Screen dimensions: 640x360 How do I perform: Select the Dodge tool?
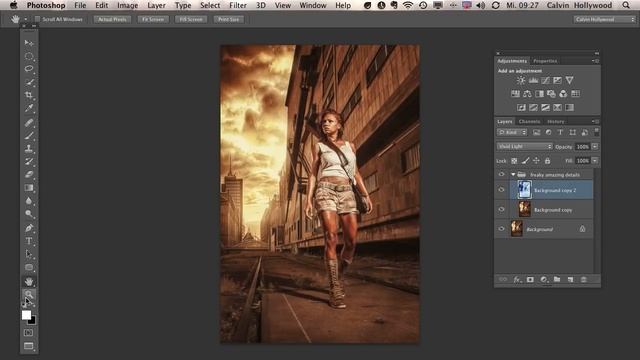click(29, 214)
